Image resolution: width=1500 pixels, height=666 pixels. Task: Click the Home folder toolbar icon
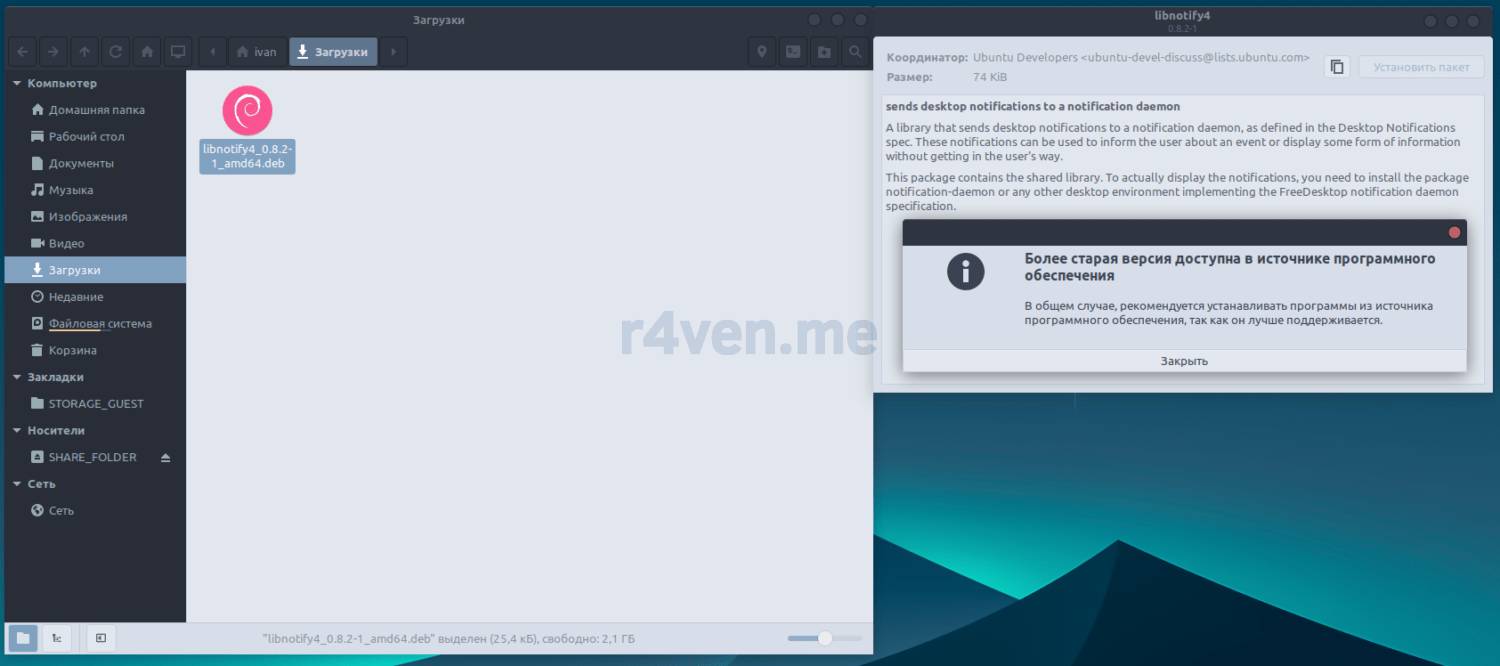tap(147, 52)
